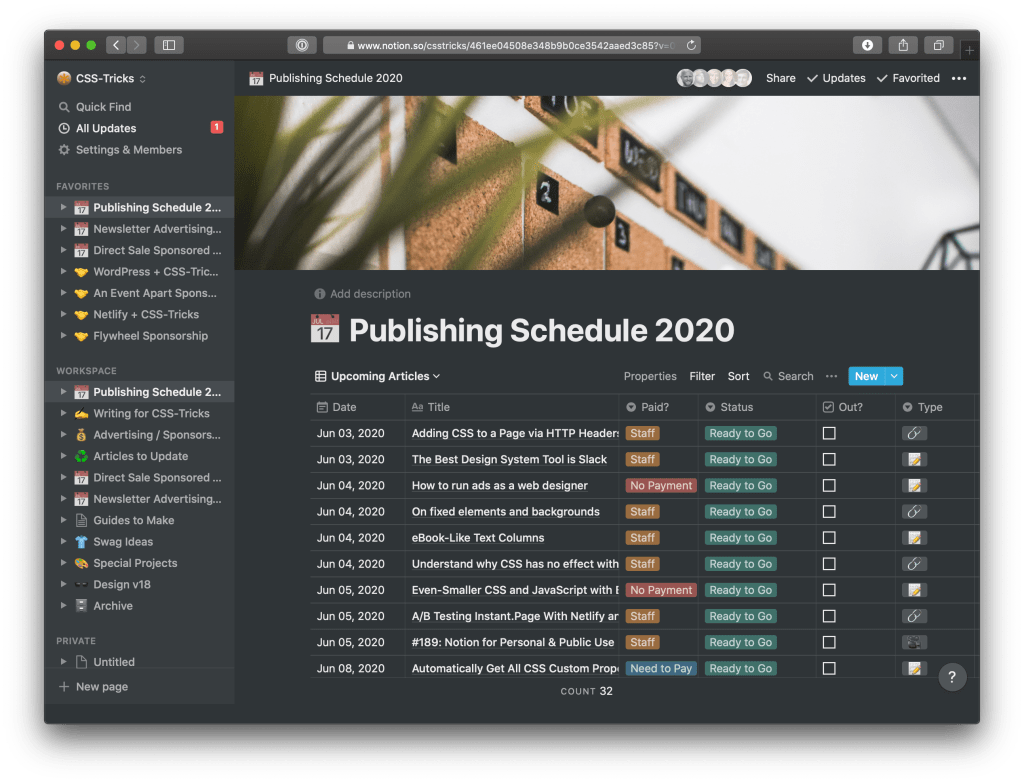The height and width of the screenshot is (782, 1024).
Task: Click the help question mark button
Action: coord(952,677)
